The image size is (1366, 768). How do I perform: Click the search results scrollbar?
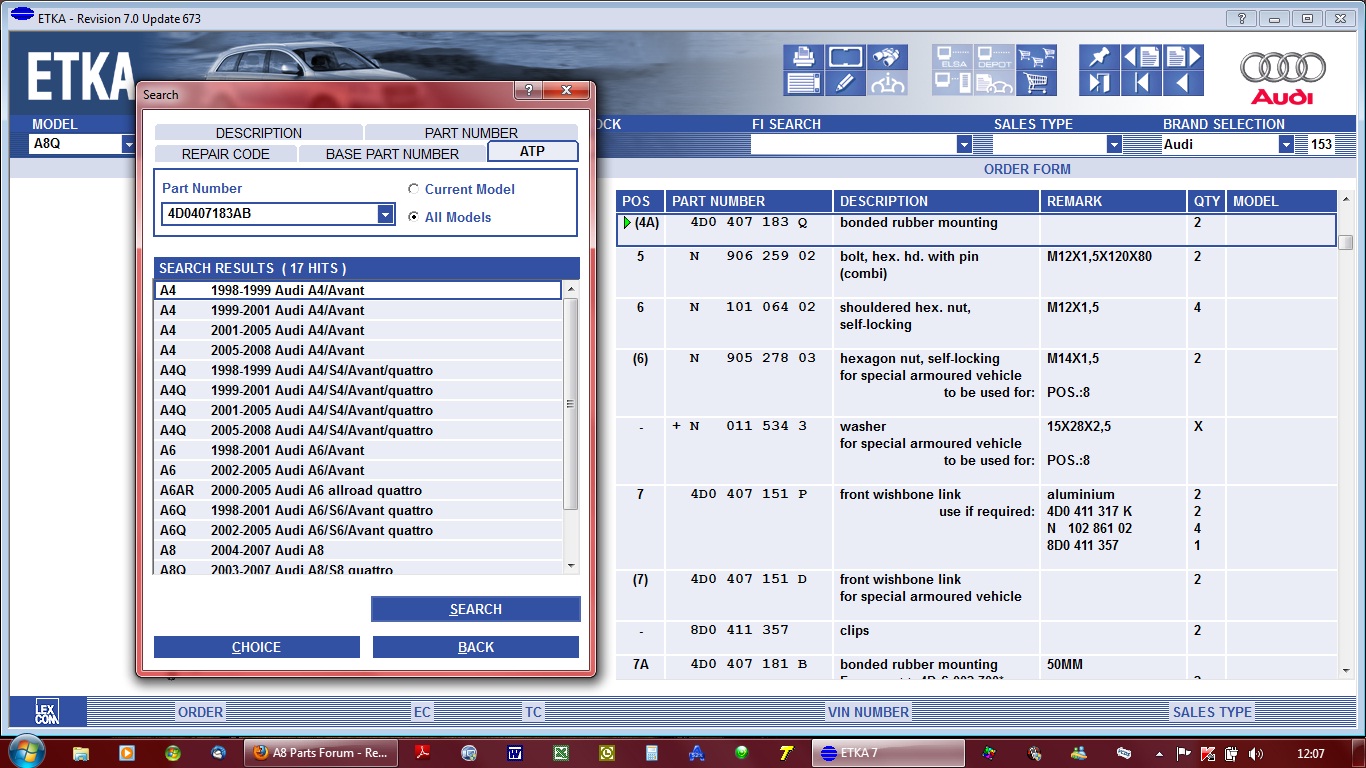pyautogui.click(x=571, y=404)
